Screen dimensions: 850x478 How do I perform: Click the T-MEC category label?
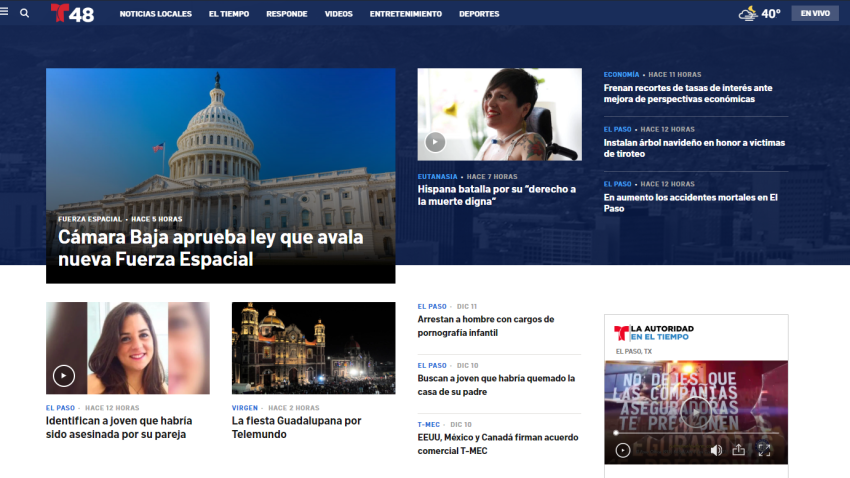coord(428,425)
